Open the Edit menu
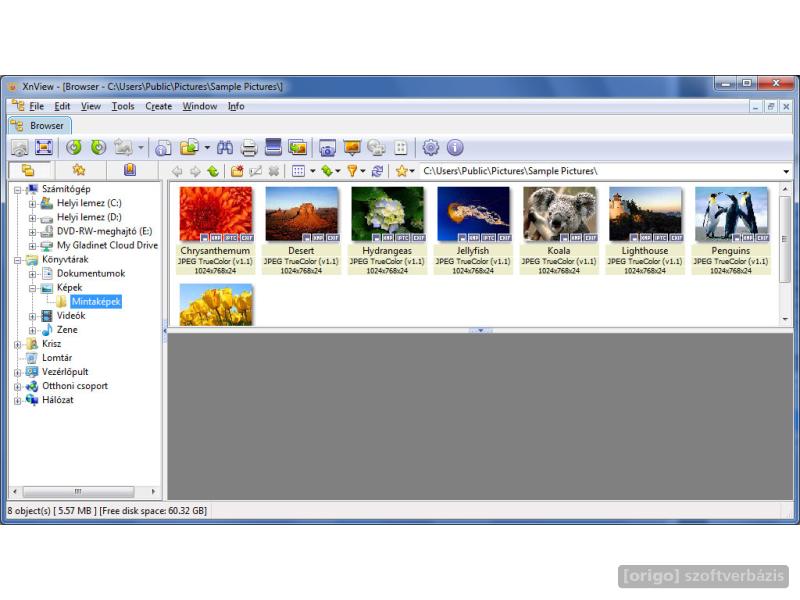 point(62,106)
